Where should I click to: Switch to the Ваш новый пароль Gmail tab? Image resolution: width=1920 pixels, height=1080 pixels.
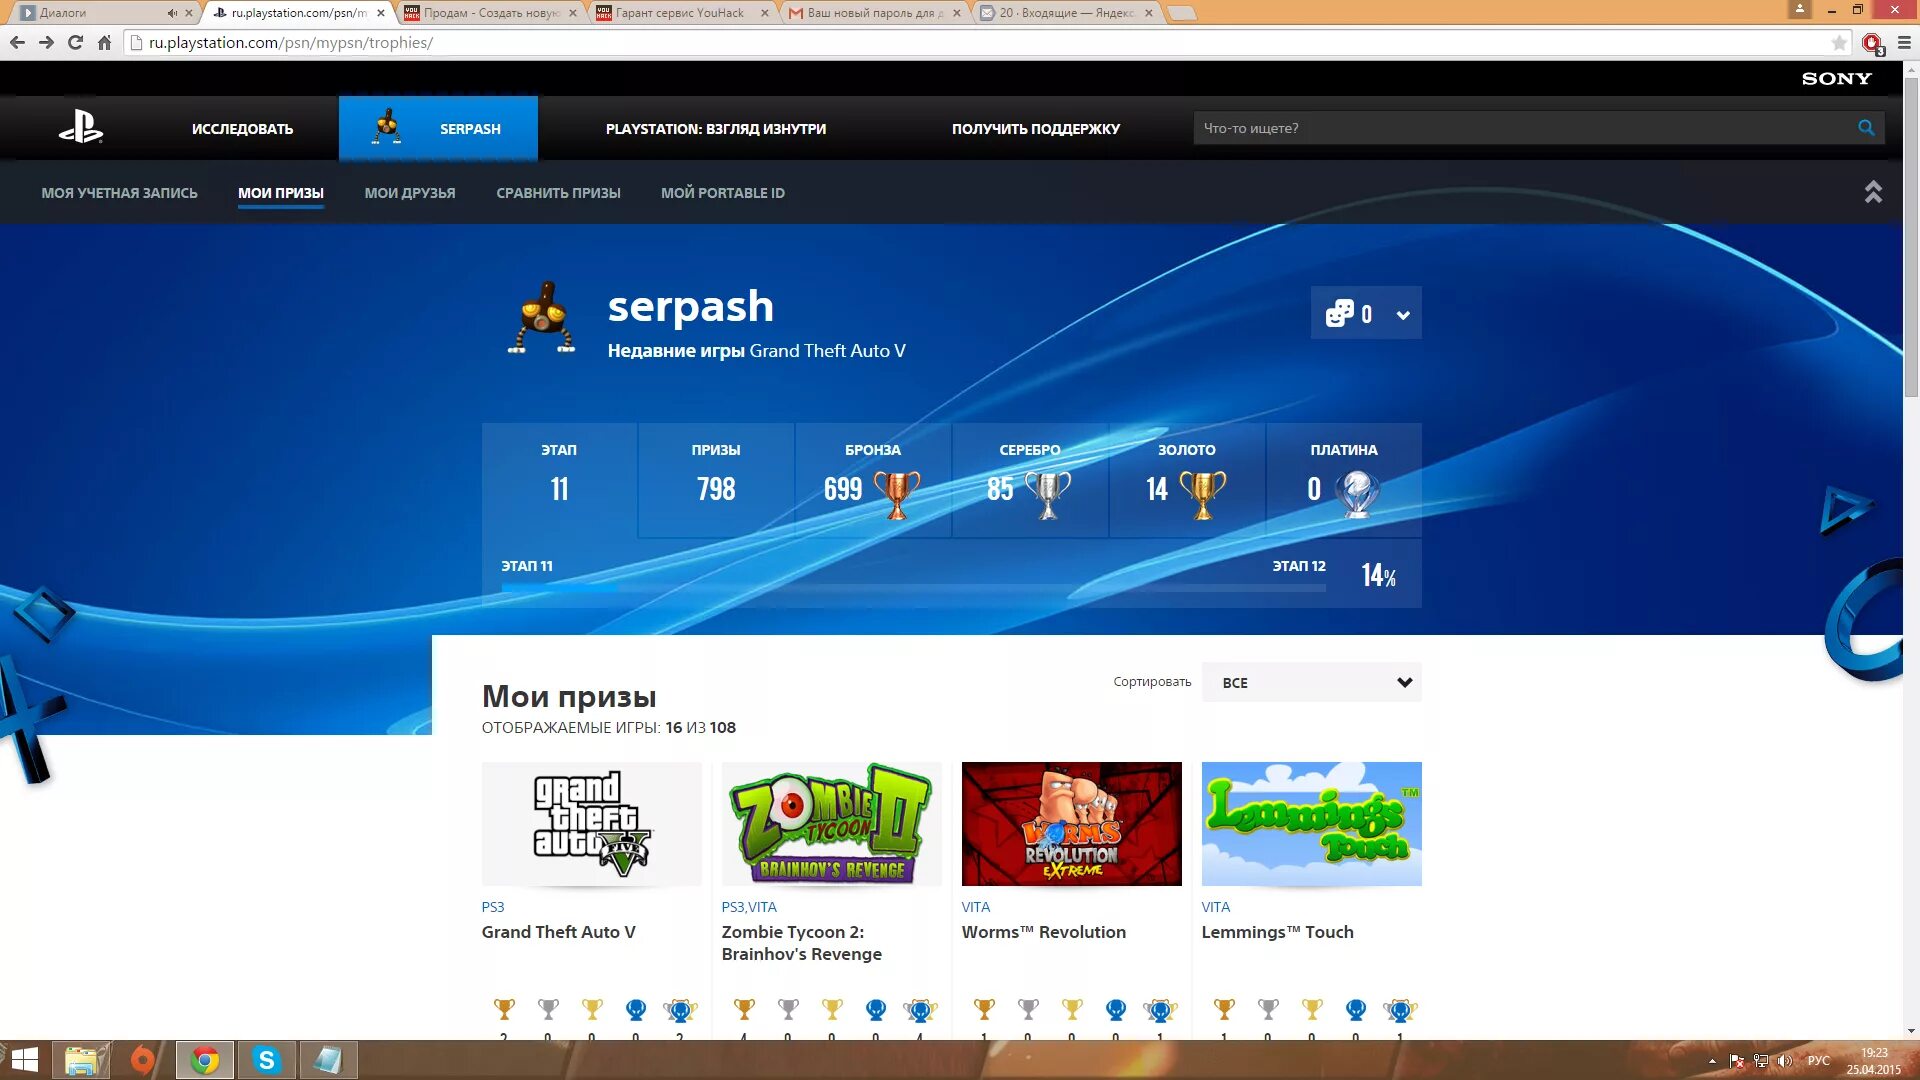pyautogui.click(x=872, y=13)
